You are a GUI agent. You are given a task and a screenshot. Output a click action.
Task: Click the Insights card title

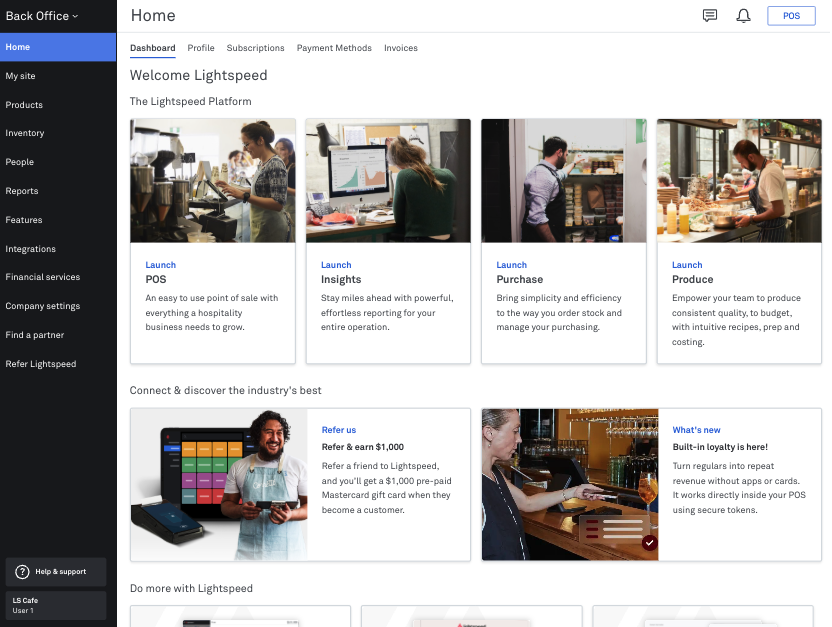(x=341, y=279)
